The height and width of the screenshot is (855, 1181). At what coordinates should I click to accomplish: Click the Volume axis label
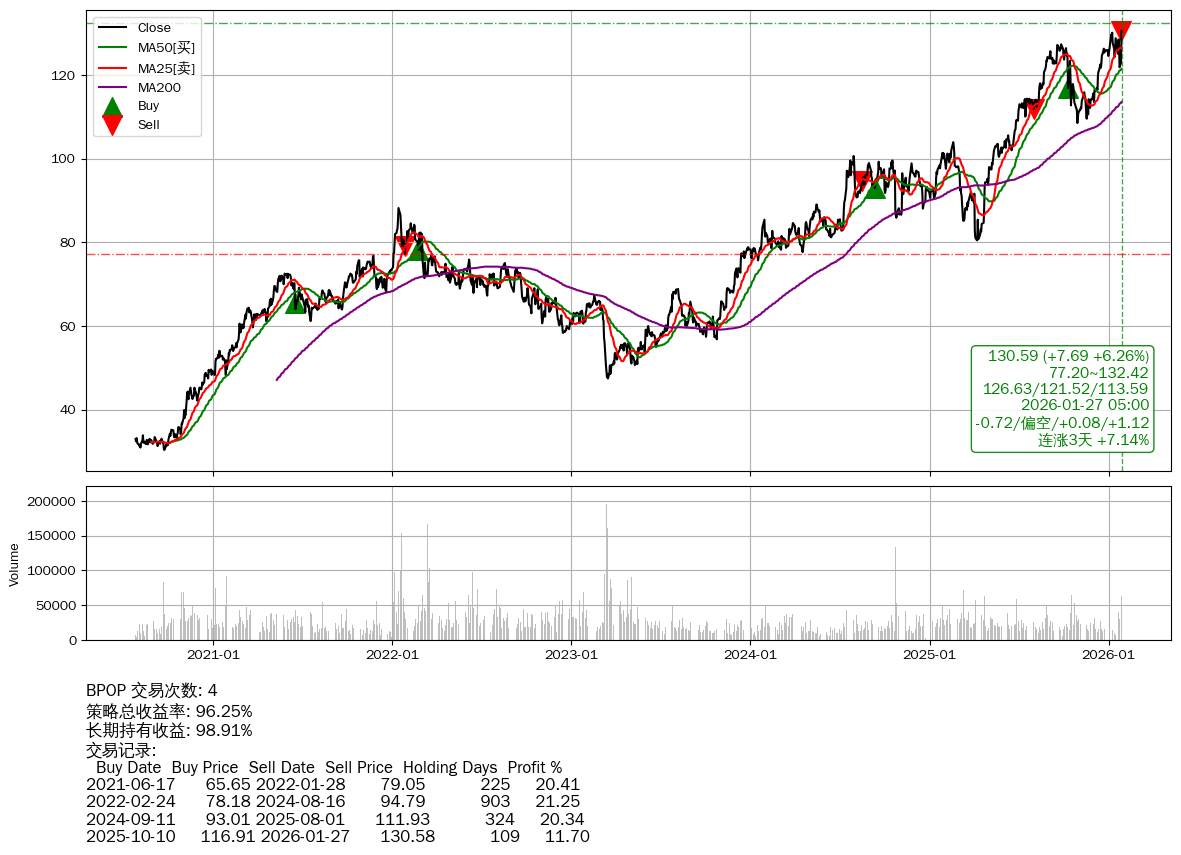pyautogui.click(x=14, y=564)
